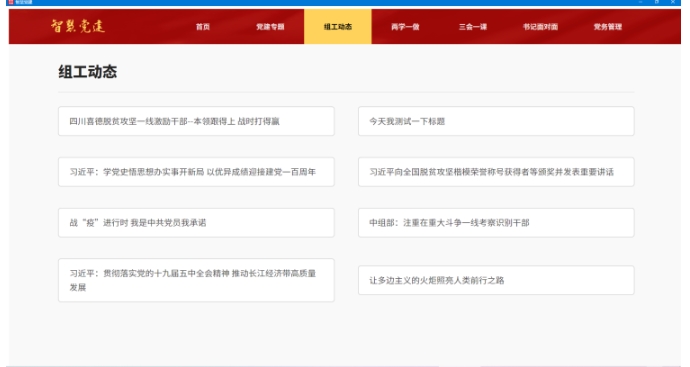Navigate to 书记面对面 section
Screen dimensions: 690x367
click(x=540, y=27)
